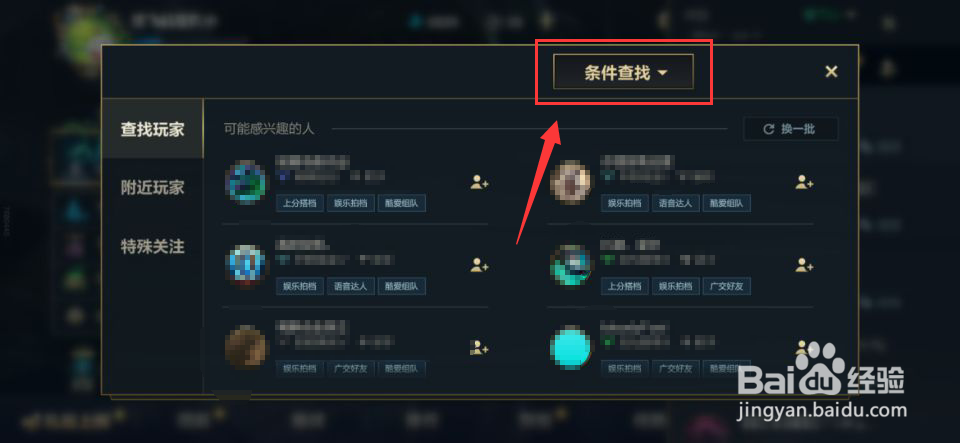Select the second right player's 广交好友 tag
The width and height of the screenshot is (960, 443).
click(726, 286)
